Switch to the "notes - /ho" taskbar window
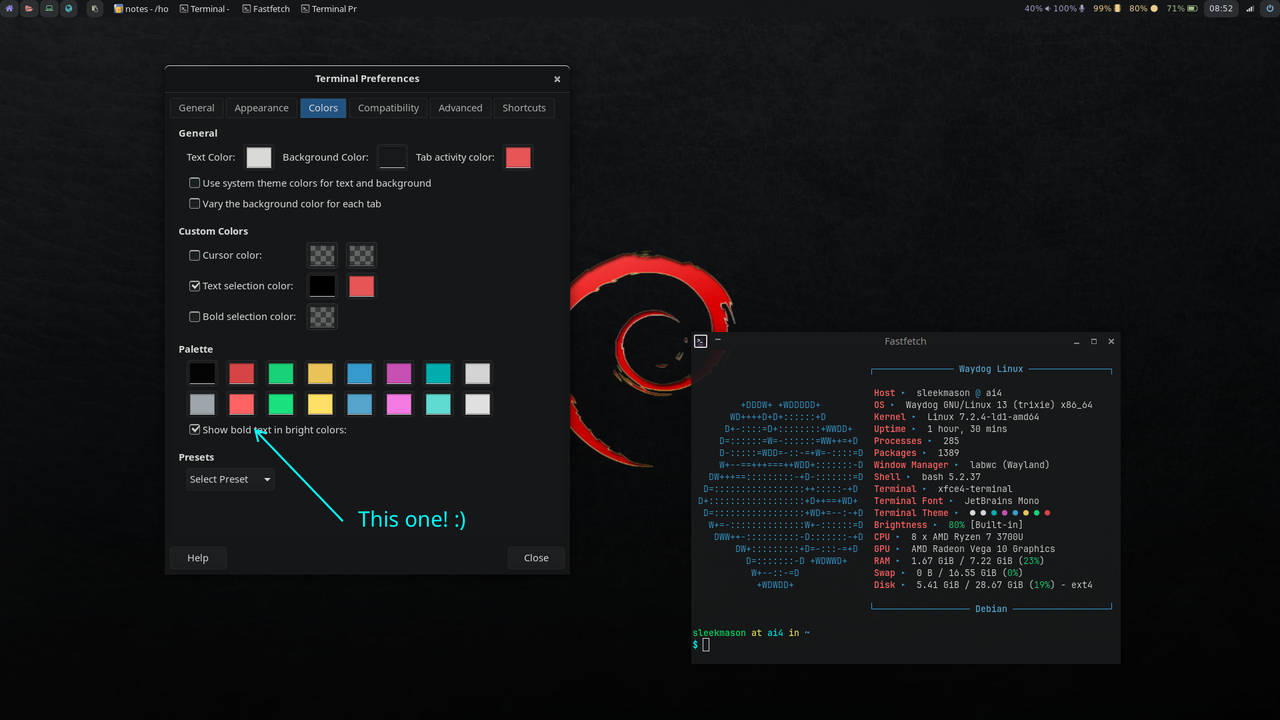The height and width of the screenshot is (720, 1280). click(x=141, y=8)
